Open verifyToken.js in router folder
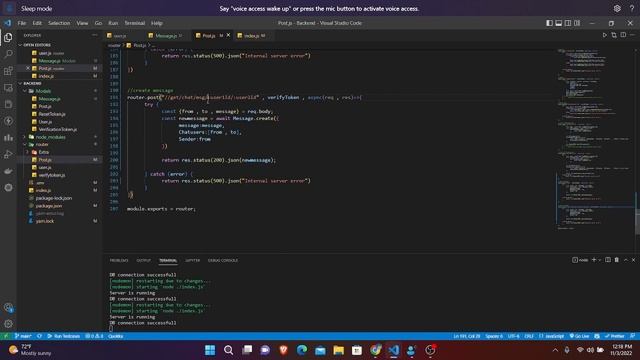Screen dimensions: 640x360 pos(51,175)
